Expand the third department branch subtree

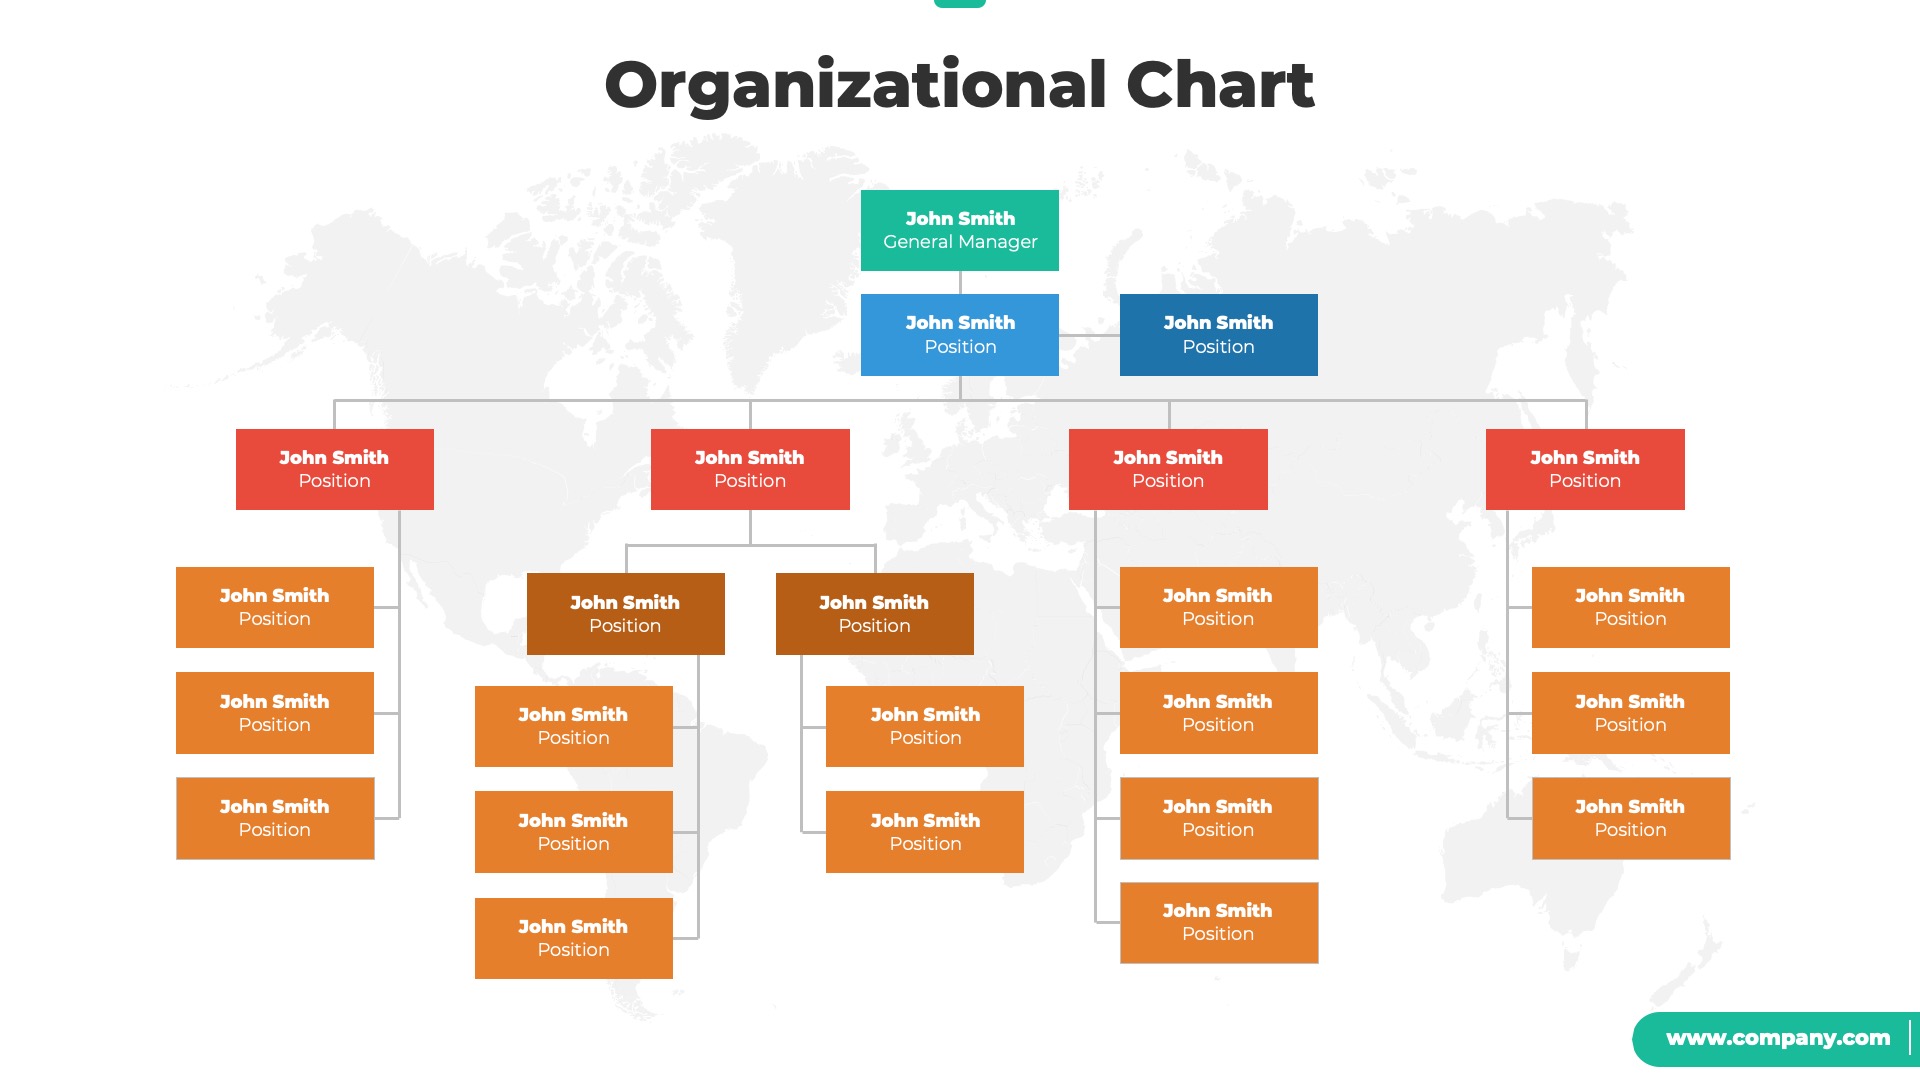click(x=1167, y=468)
